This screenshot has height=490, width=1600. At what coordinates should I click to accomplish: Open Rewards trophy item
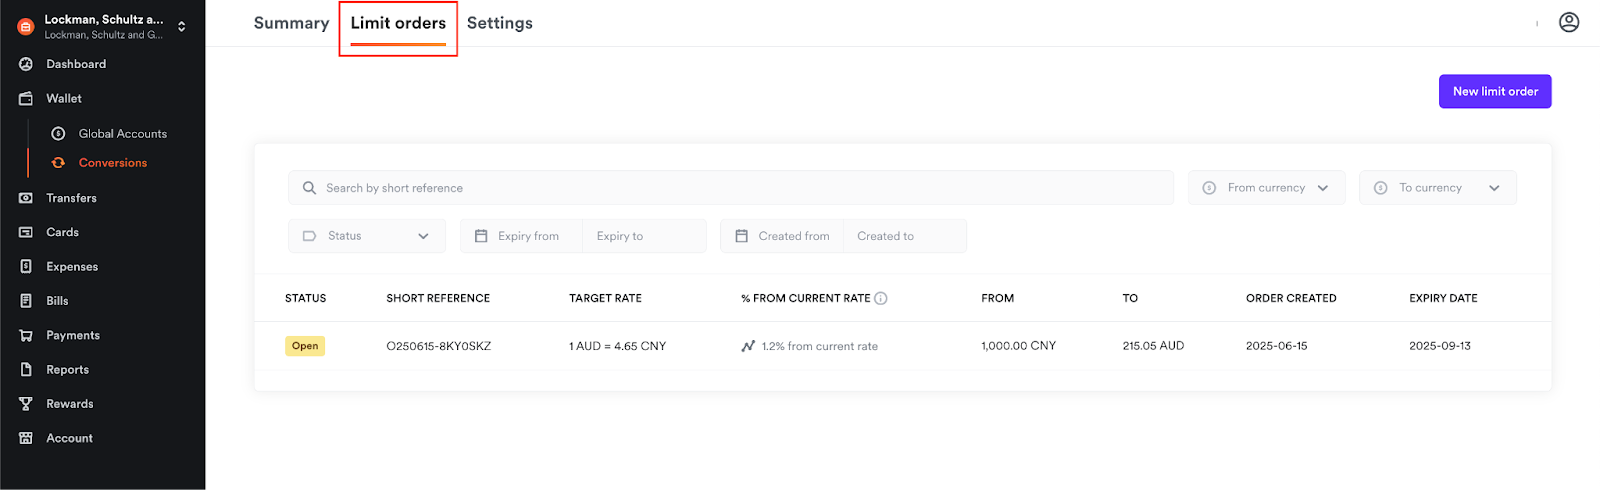[x=69, y=404]
